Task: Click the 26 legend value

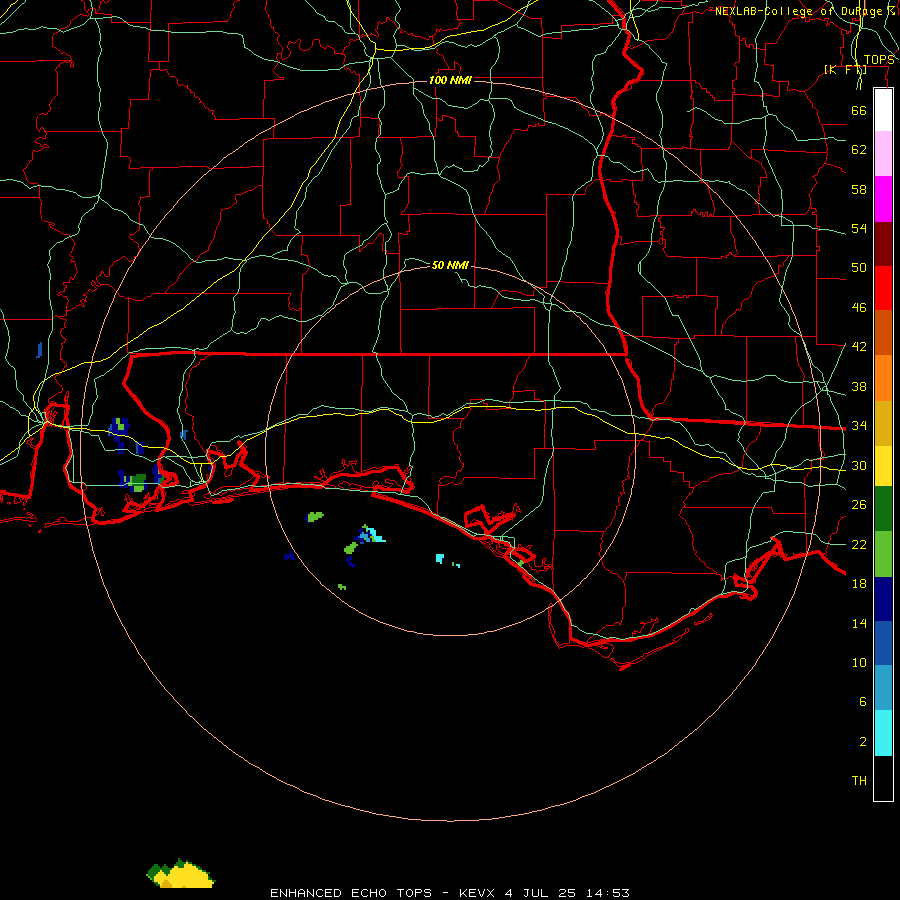Action: 859,505
